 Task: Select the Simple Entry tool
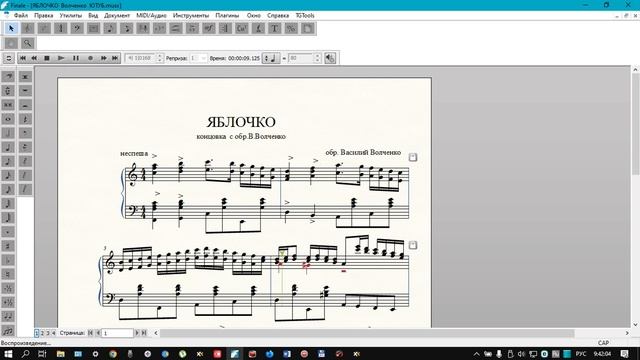click(x=110, y=28)
